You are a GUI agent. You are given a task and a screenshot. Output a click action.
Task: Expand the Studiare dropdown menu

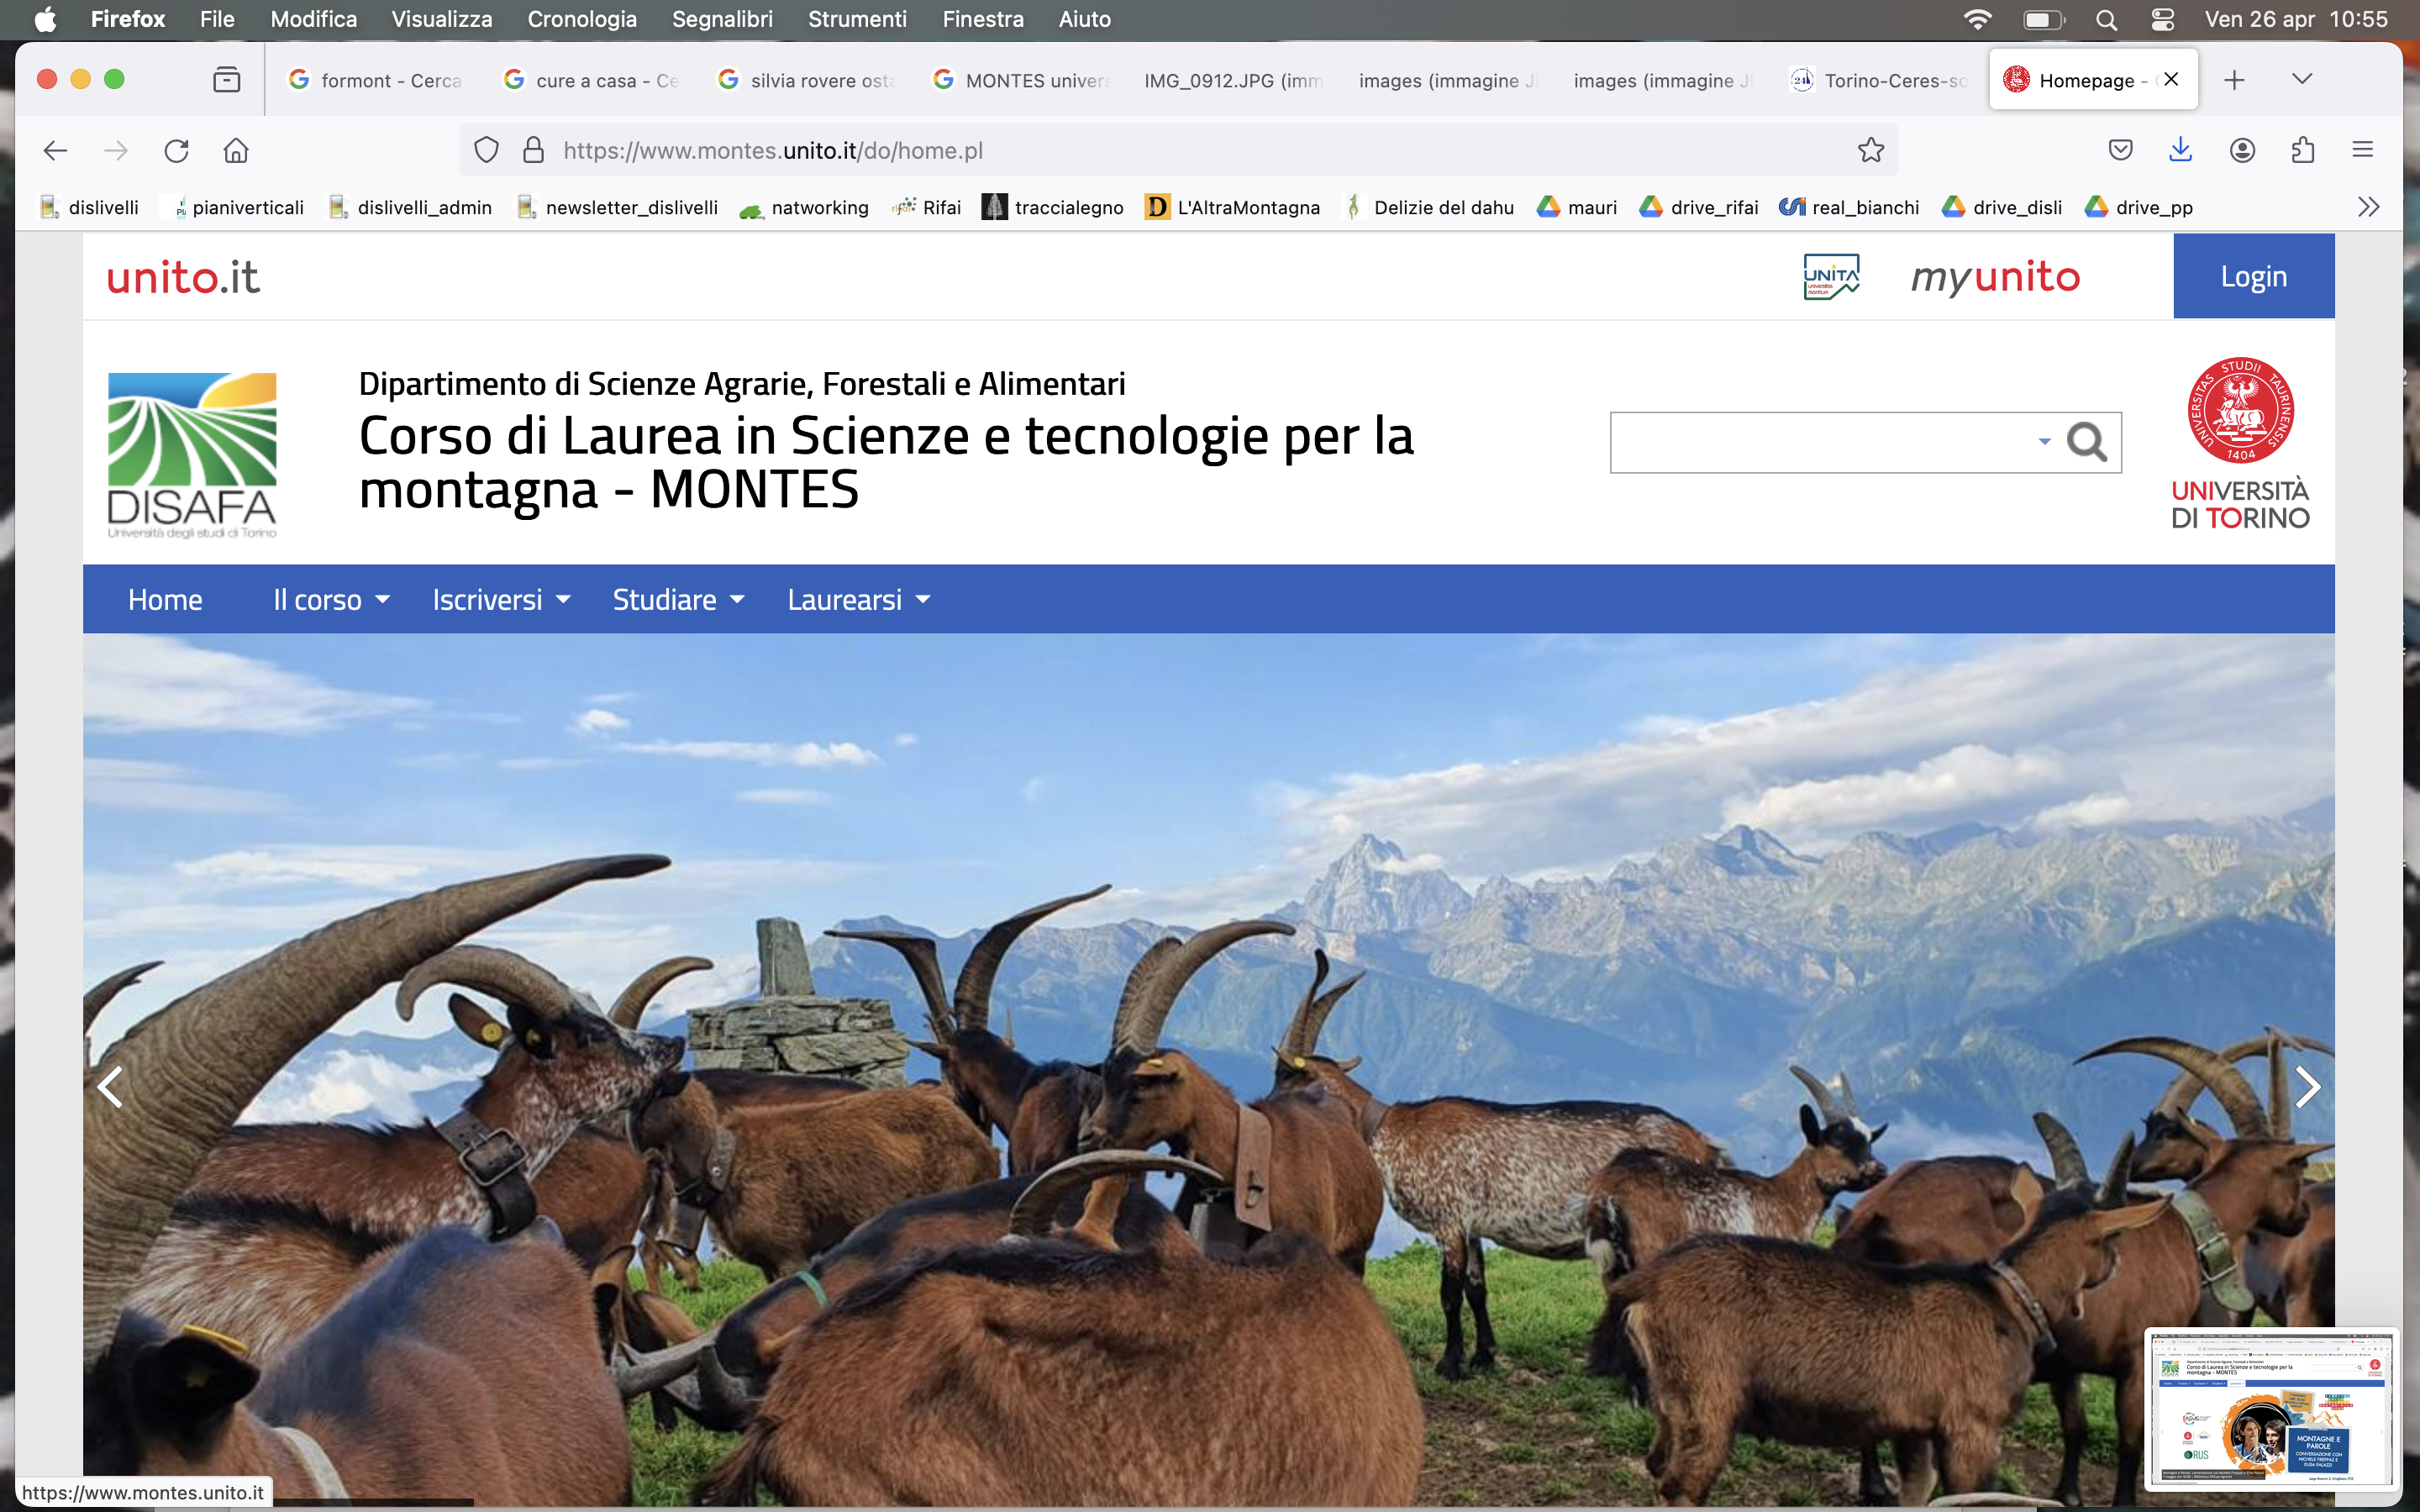click(678, 599)
